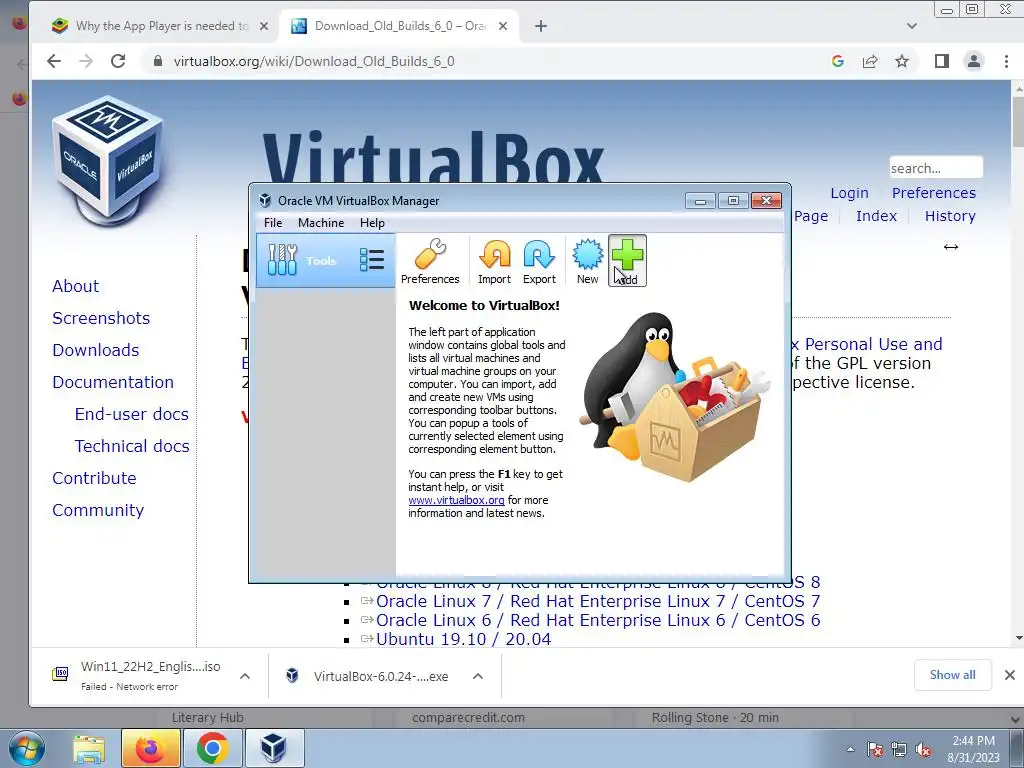
Task: Click the green Add machine icon
Action: click(x=627, y=261)
